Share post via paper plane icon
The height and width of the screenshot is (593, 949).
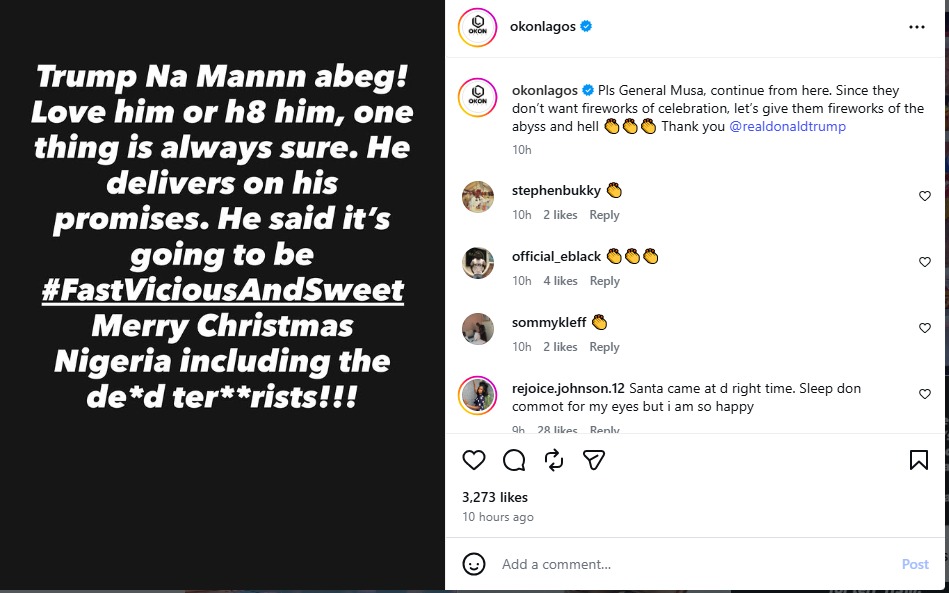point(594,460)
